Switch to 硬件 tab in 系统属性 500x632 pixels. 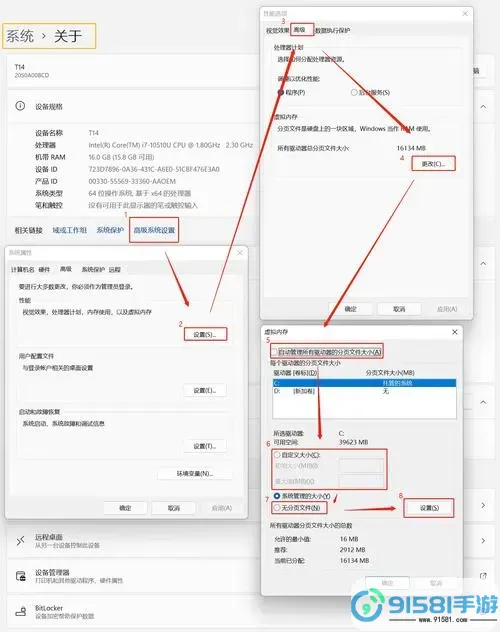[x=44, y=269]
